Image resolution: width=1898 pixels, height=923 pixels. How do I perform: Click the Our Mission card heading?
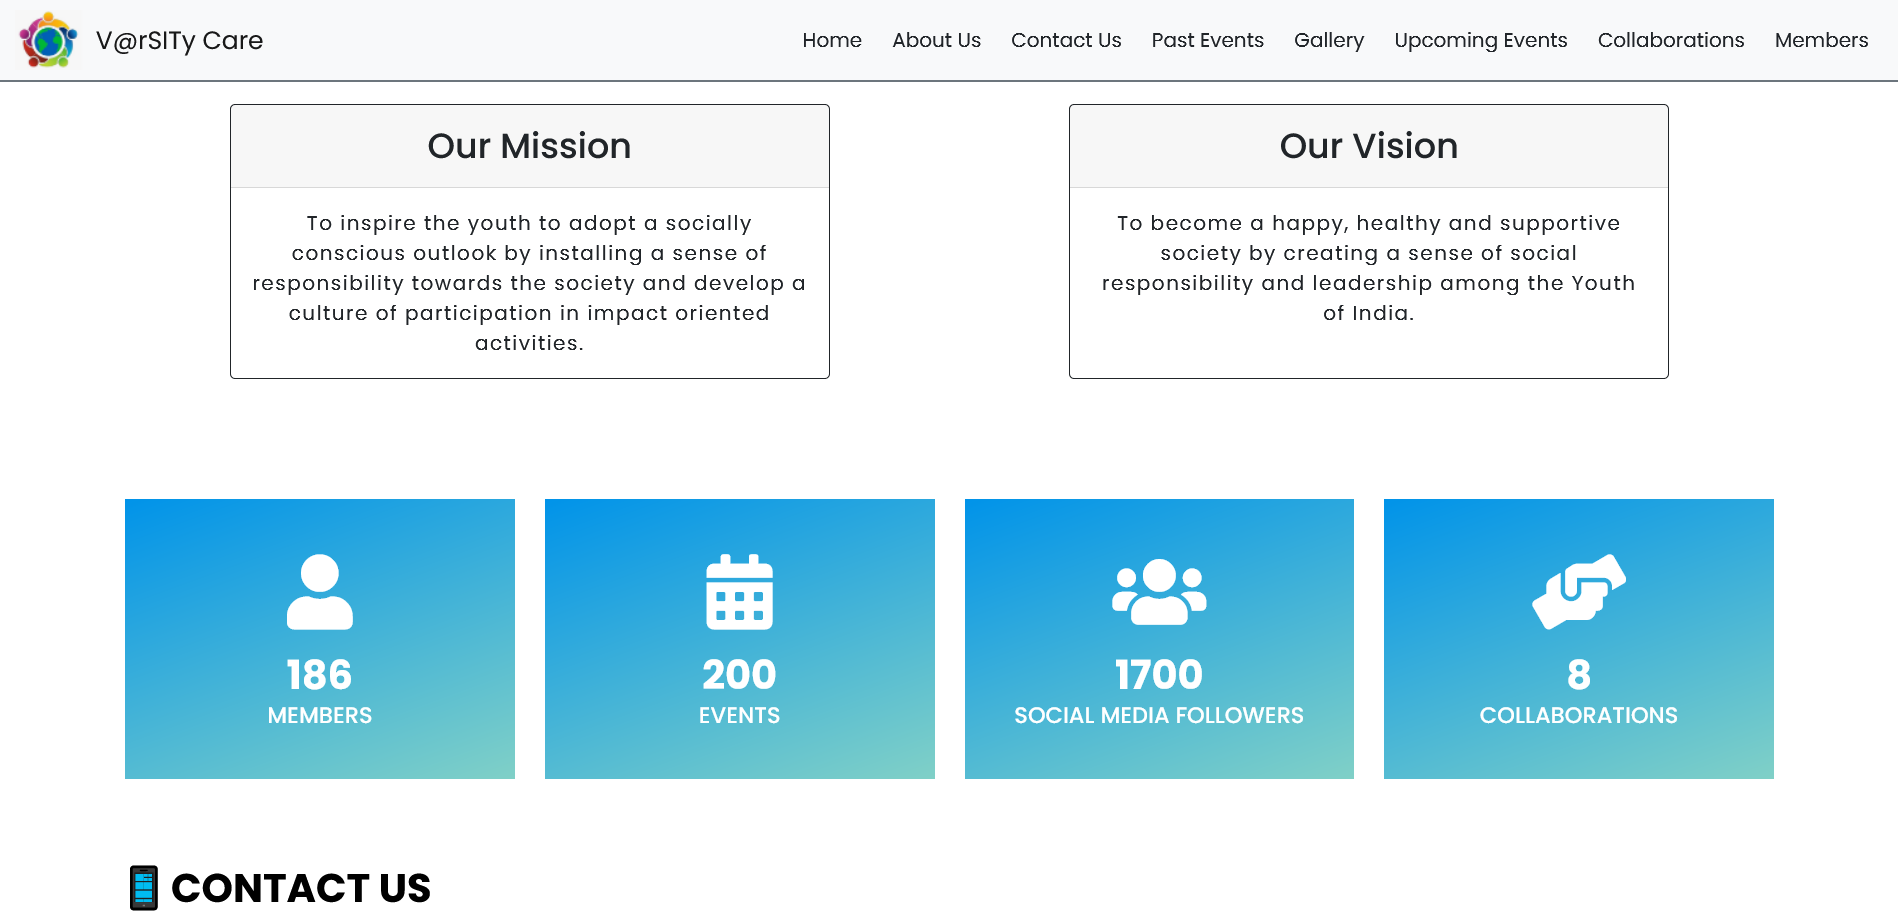point(530,146)
